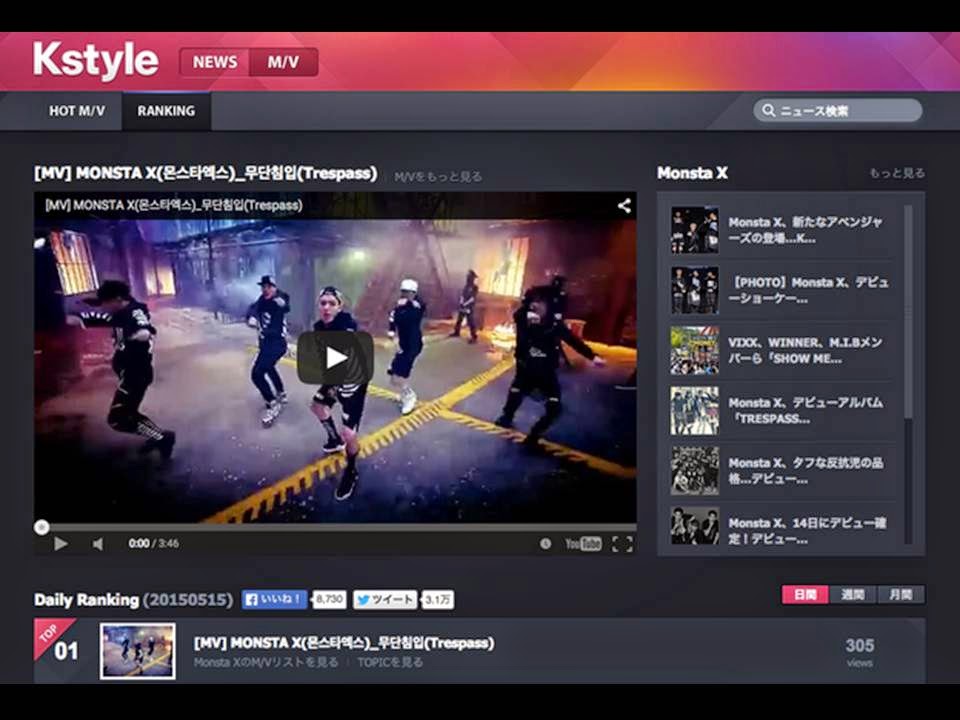Screen dimensions: 960x720
Task: Click the rank 01 video thumbnail
Action: click(138, 651)
